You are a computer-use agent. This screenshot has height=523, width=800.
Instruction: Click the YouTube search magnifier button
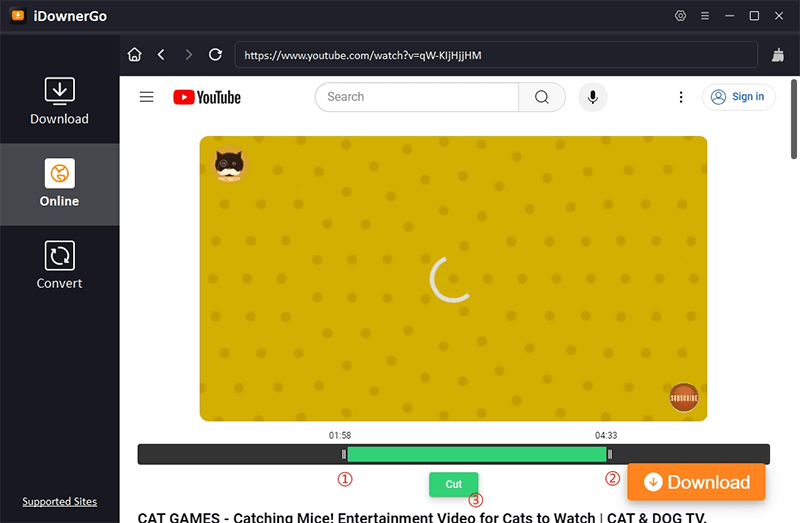pos(542,97)
